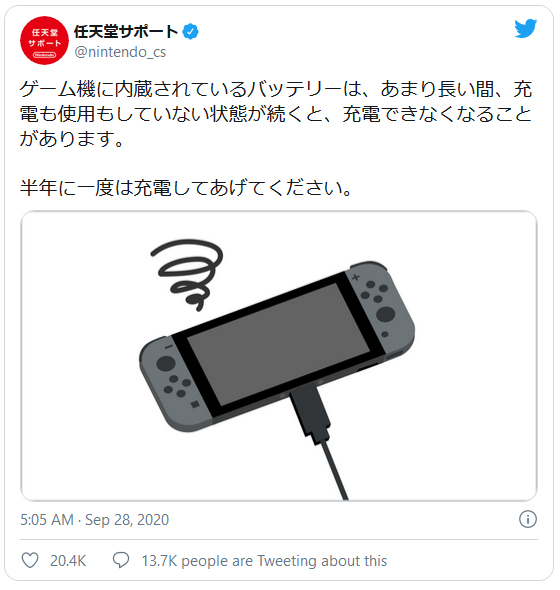Image resolution: width=560 pixels, height=590 pixels.
Task: Click the 任天堂サポート display name
Action: pyautogui.click(x=126, y=32)
